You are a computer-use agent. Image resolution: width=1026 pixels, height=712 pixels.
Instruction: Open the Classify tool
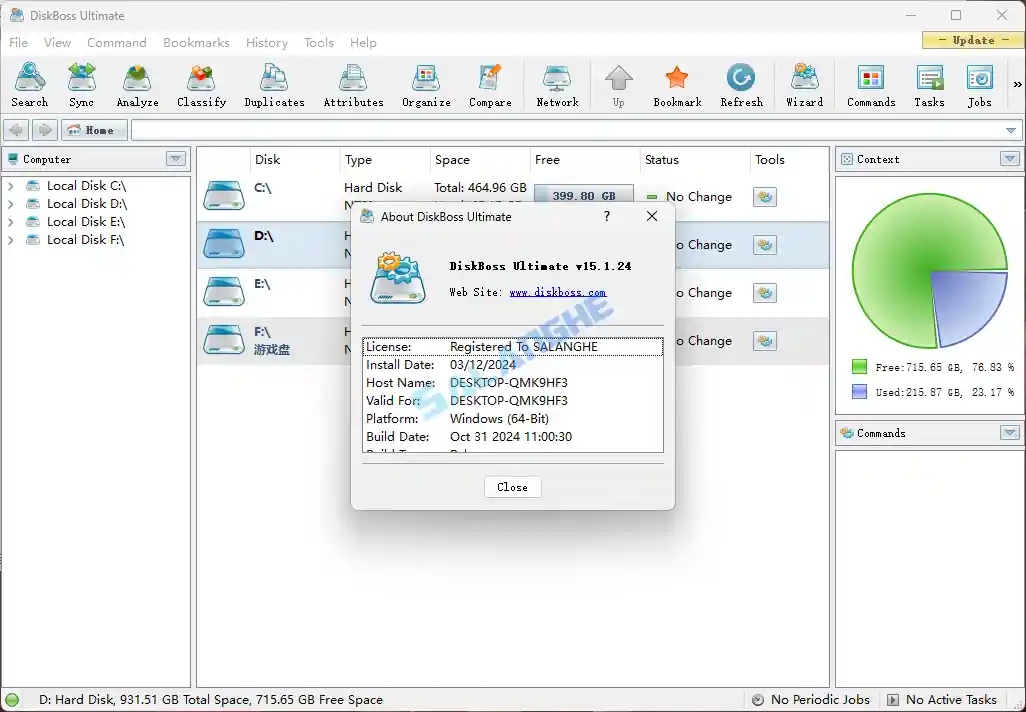(x=202, y=84)
